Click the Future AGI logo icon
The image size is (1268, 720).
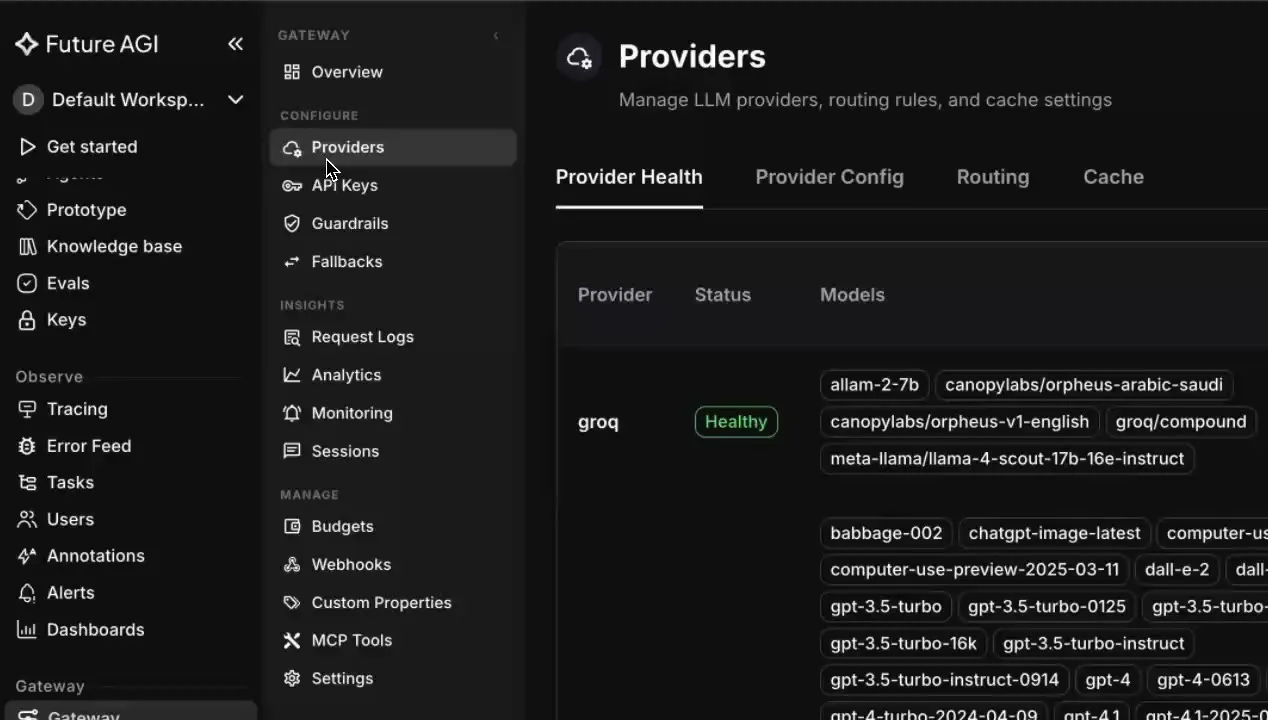pyautogui.click(x=27, y=44)
